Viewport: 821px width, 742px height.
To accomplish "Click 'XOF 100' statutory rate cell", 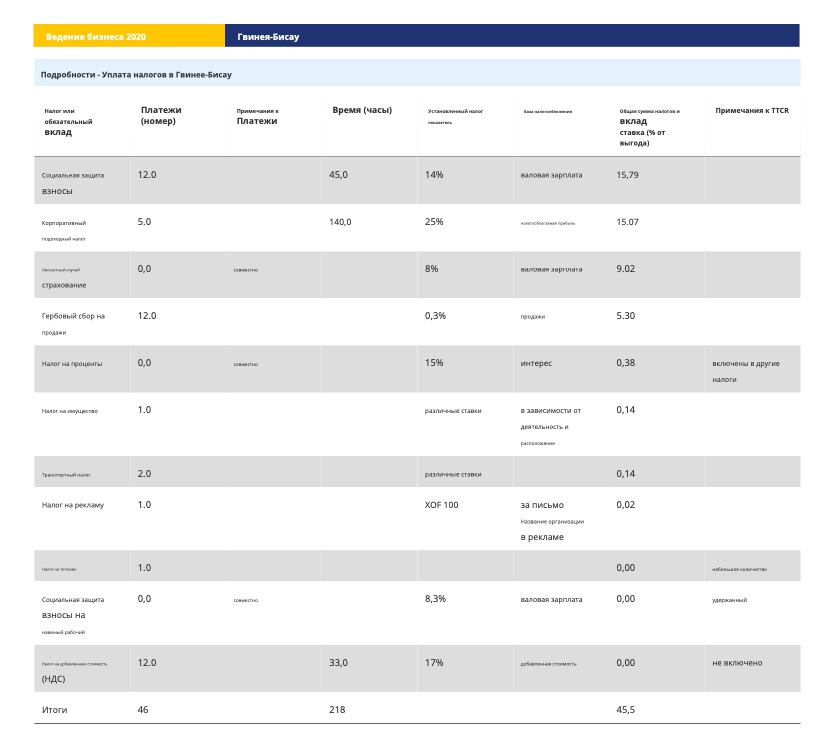I will [441, 505].
